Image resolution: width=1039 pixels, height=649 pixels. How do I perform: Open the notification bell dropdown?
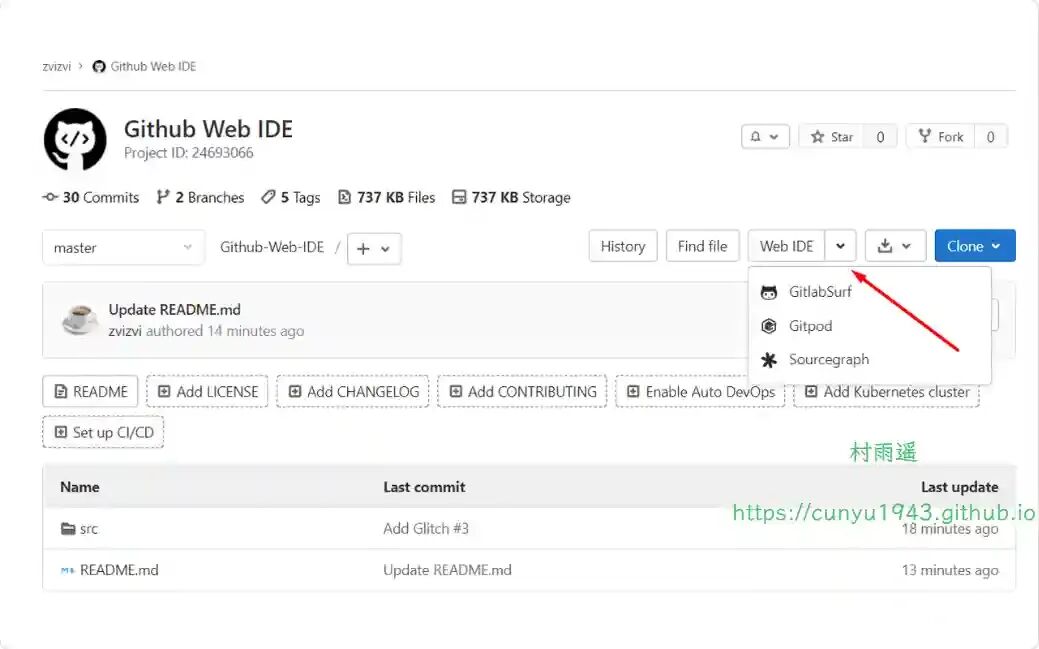coord(765,137)
